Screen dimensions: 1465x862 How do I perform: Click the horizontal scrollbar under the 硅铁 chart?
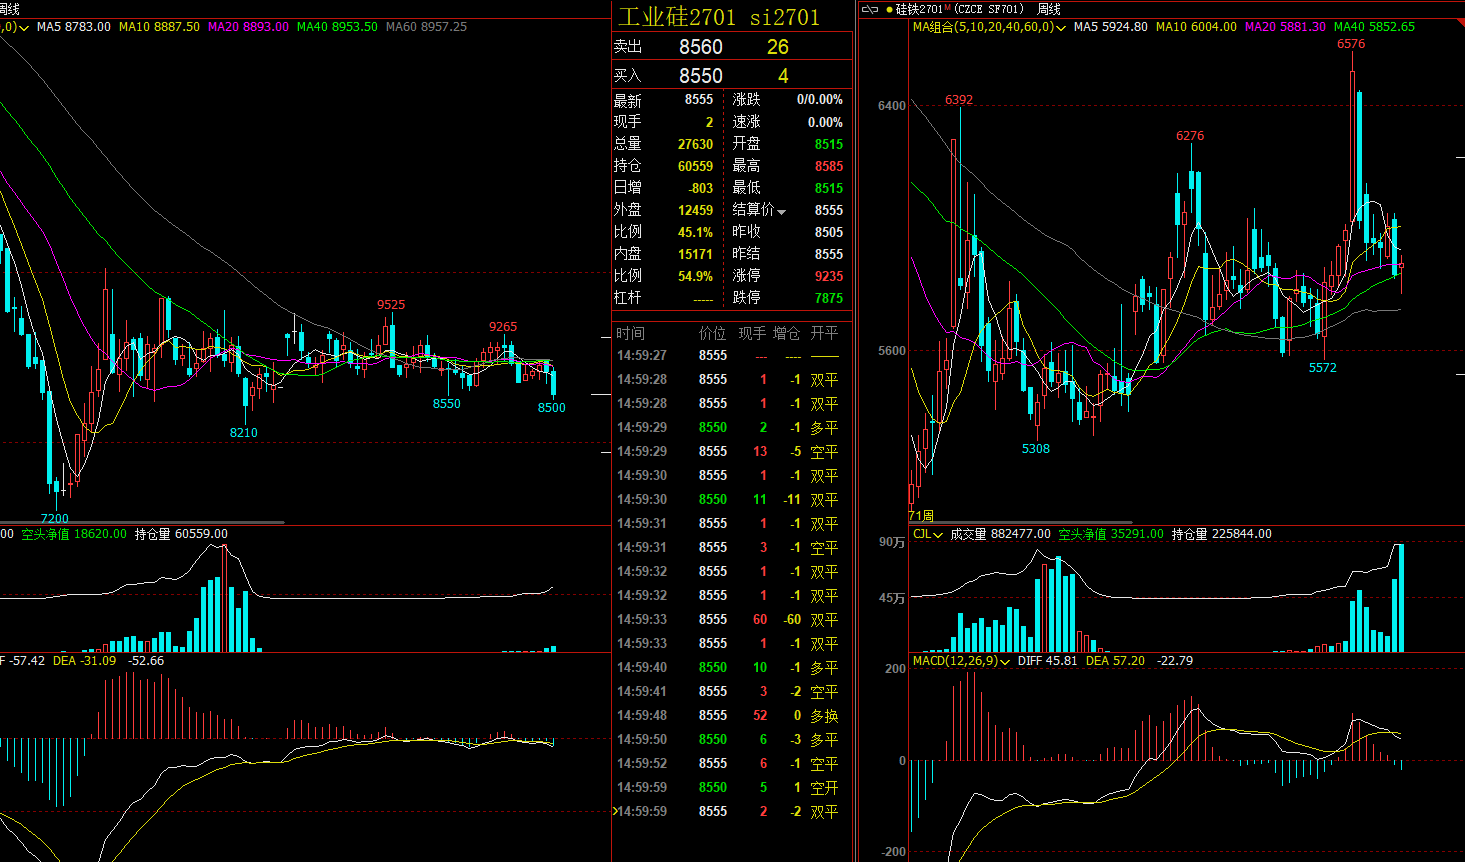(x=1020, y=522)
